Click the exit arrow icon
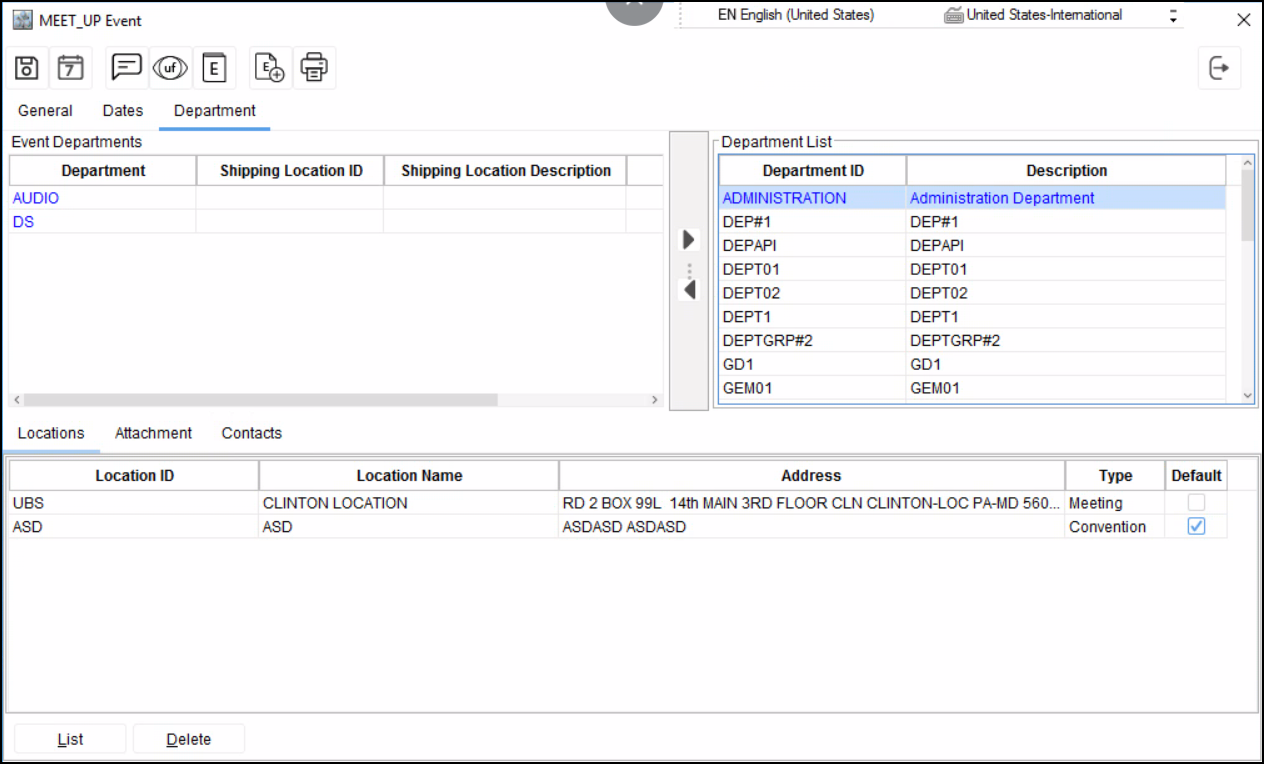 coord(1219,68)
